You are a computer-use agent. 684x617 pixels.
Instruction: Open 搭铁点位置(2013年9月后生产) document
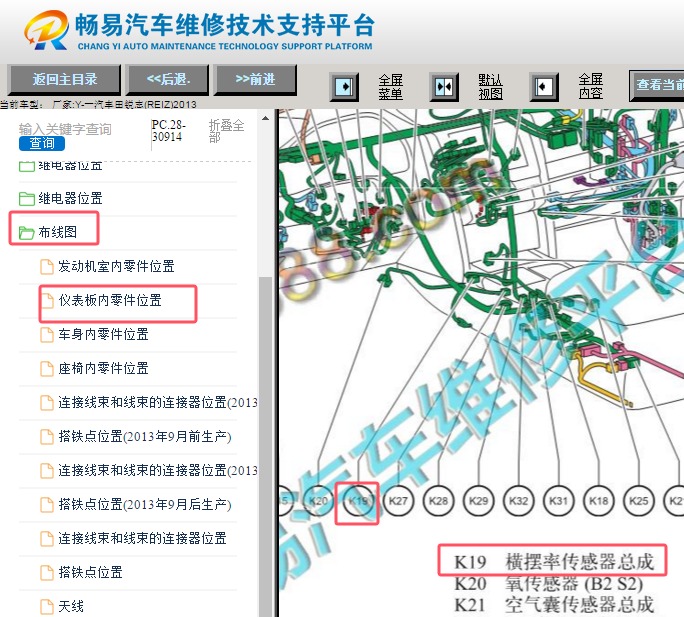coord(145,504)
